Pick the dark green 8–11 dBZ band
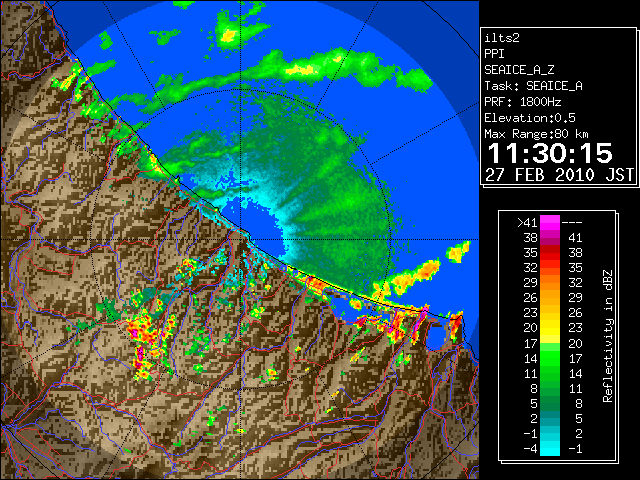Image resolution: width=640 pixels, height=480 pixels. [550, 388]
